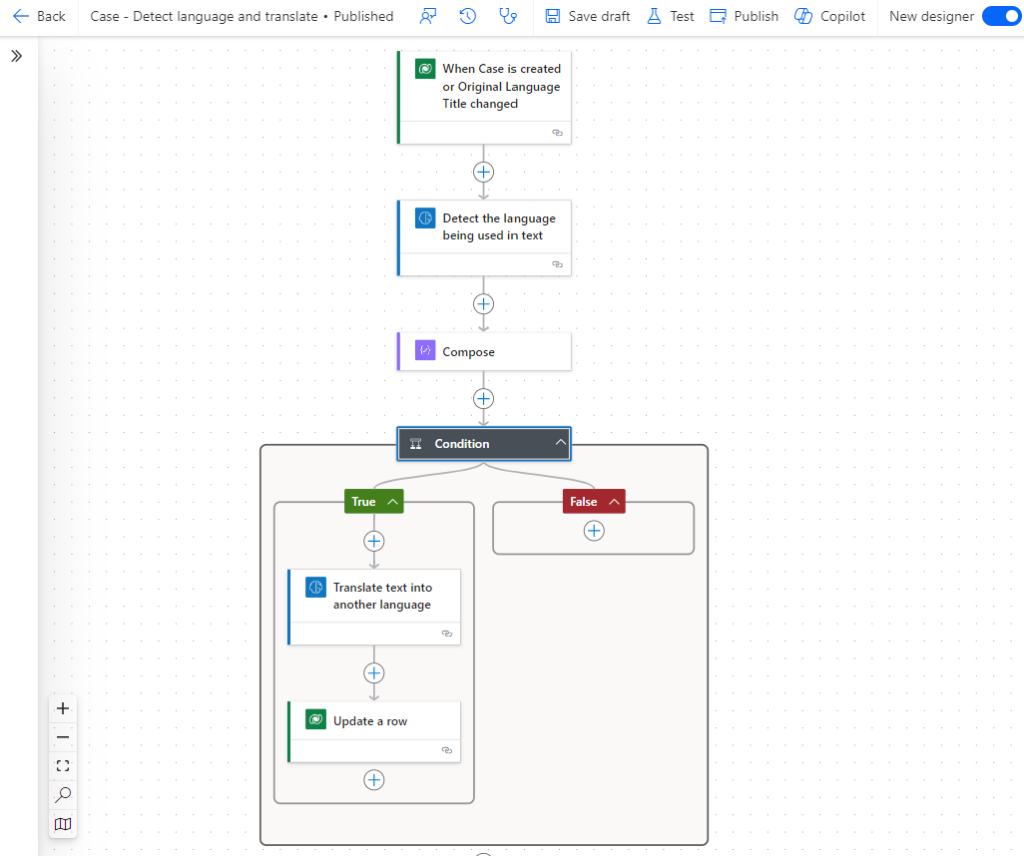
Task: Collapse the True branch
Action: click(393, 502)
